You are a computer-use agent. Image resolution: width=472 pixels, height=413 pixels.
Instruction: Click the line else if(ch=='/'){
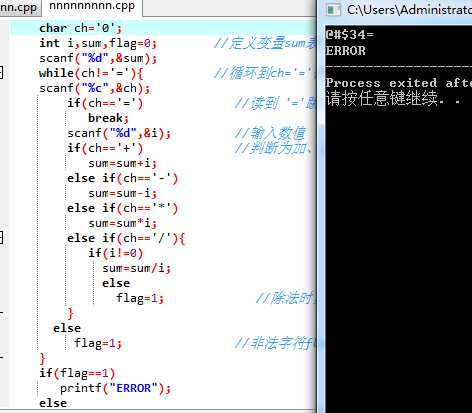(126, 238)
